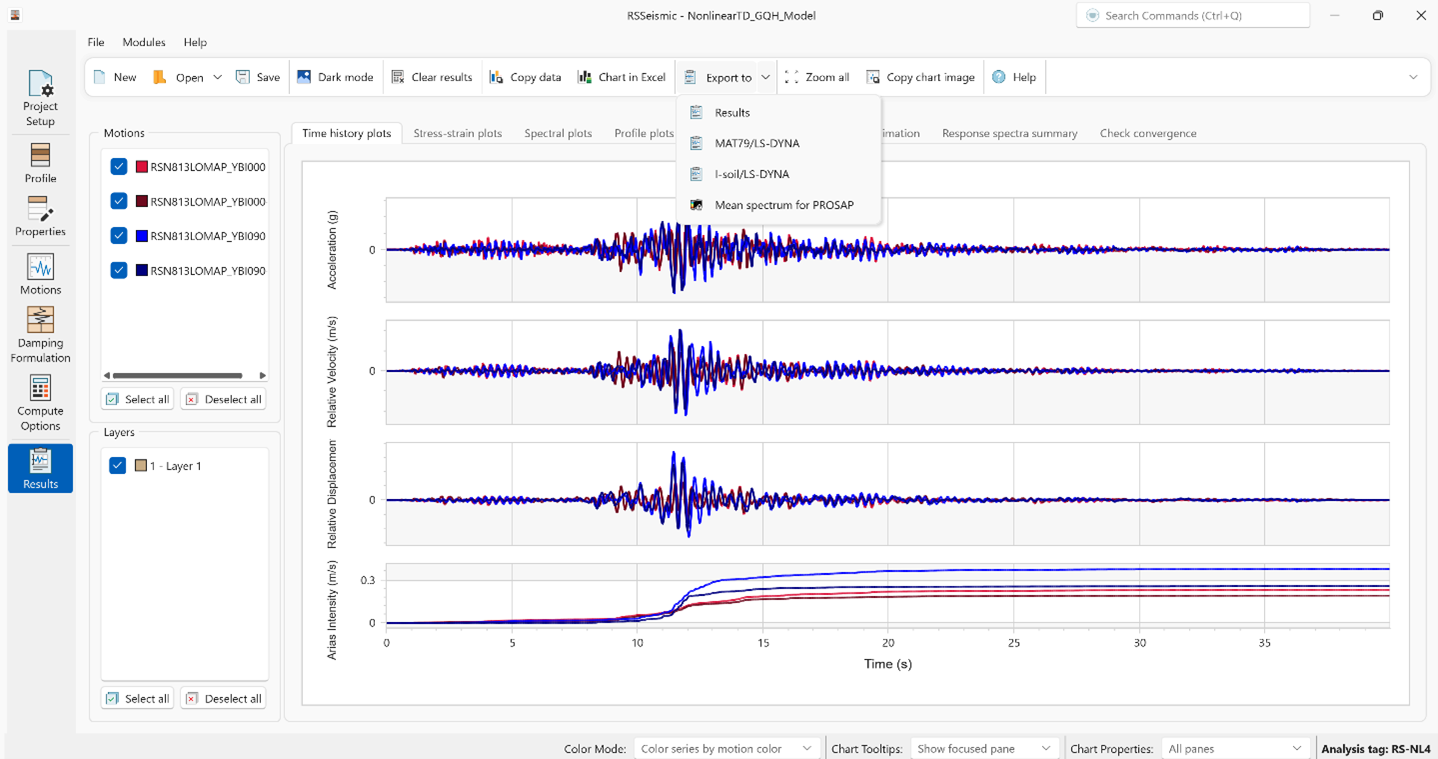Viewport: 1438px width, 759px height.
Task: Click the Chart in Excel button
Action: (621, 77)
